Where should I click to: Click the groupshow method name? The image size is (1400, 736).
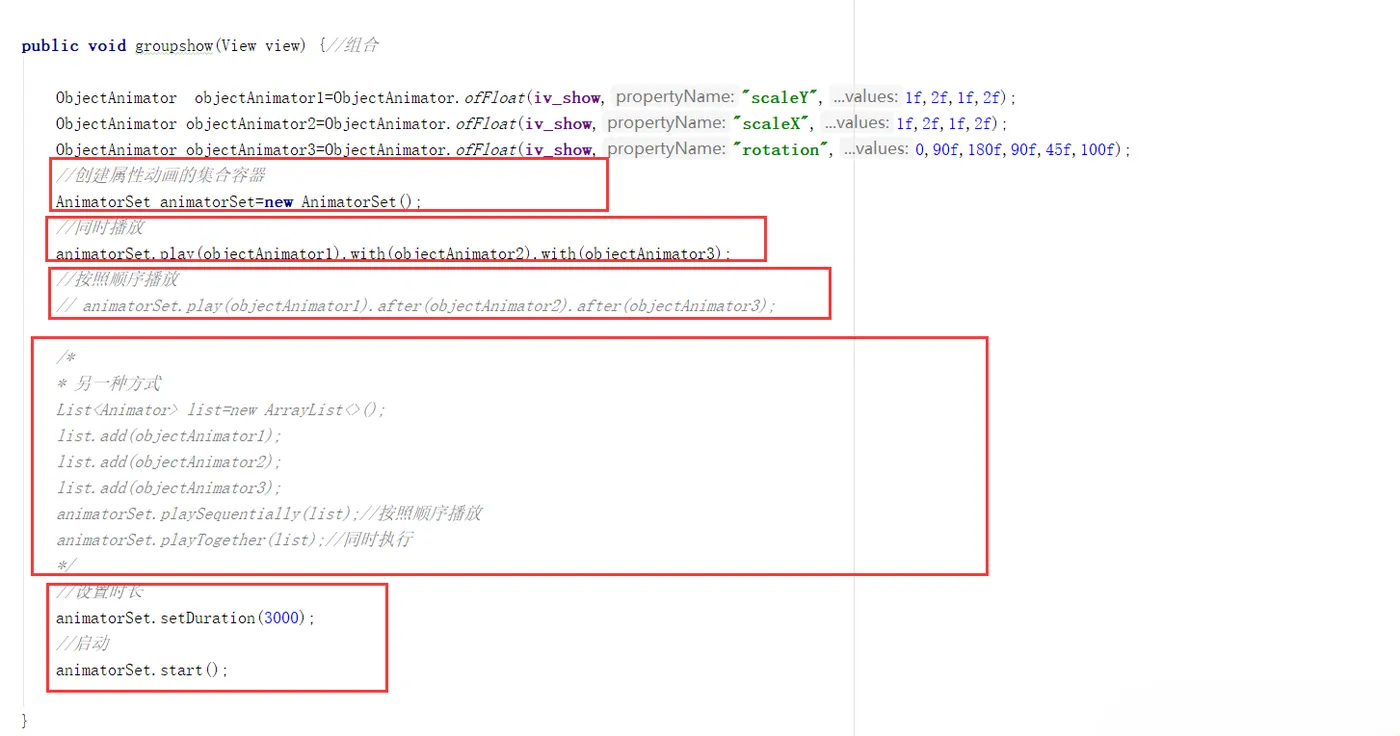coord(174,46)
